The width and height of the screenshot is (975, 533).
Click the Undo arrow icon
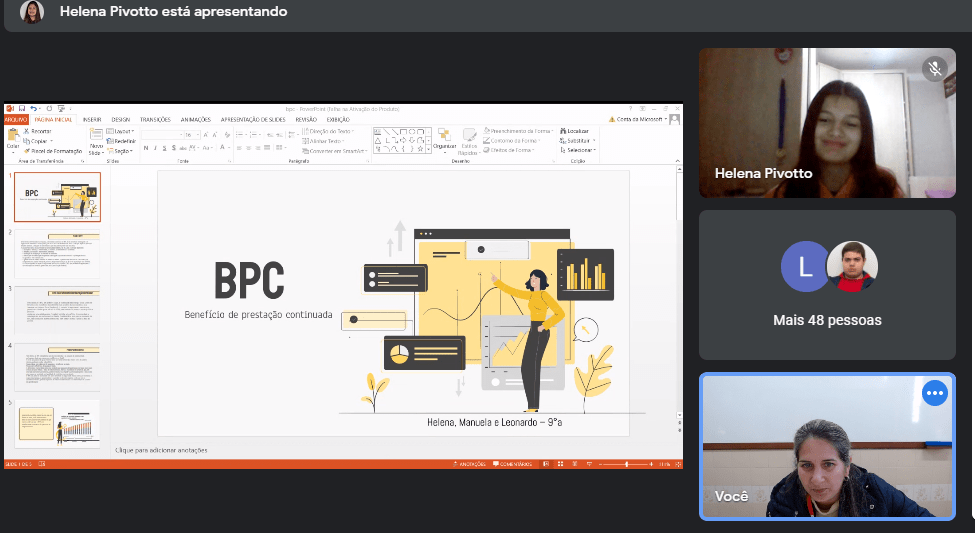(33, 108)
